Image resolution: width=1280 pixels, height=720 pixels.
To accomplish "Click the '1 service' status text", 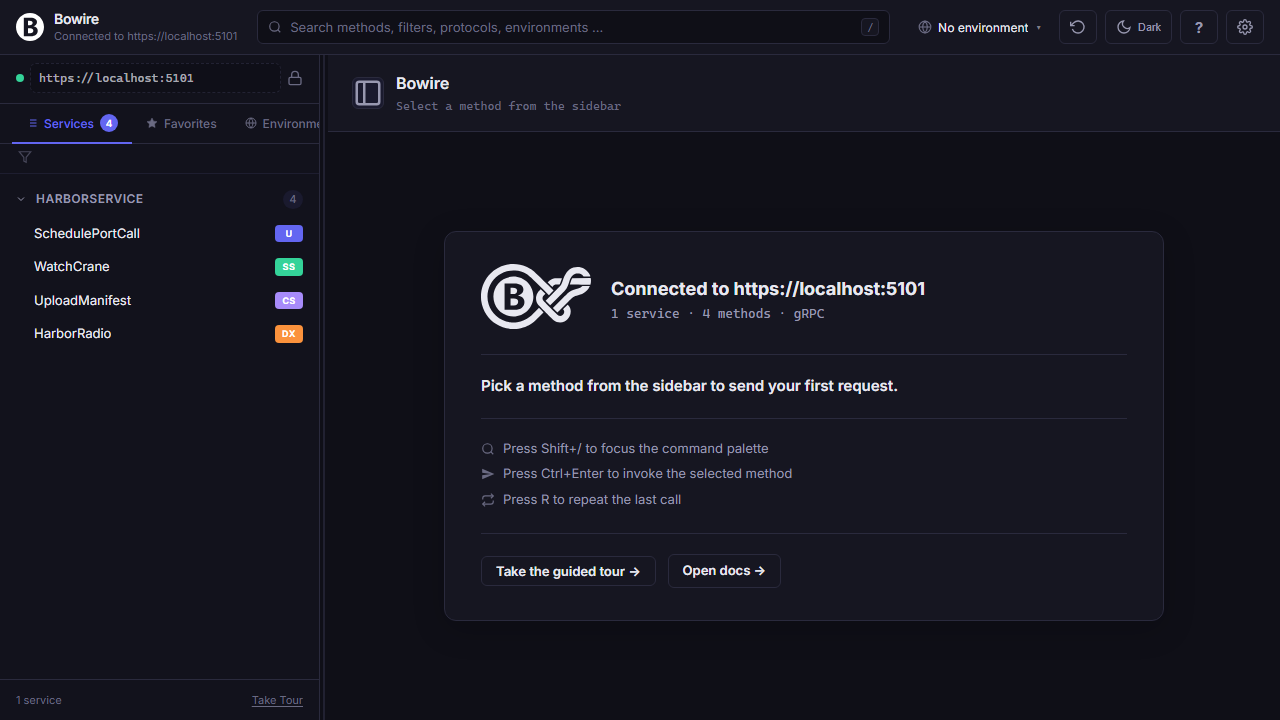I will (39, 700).
